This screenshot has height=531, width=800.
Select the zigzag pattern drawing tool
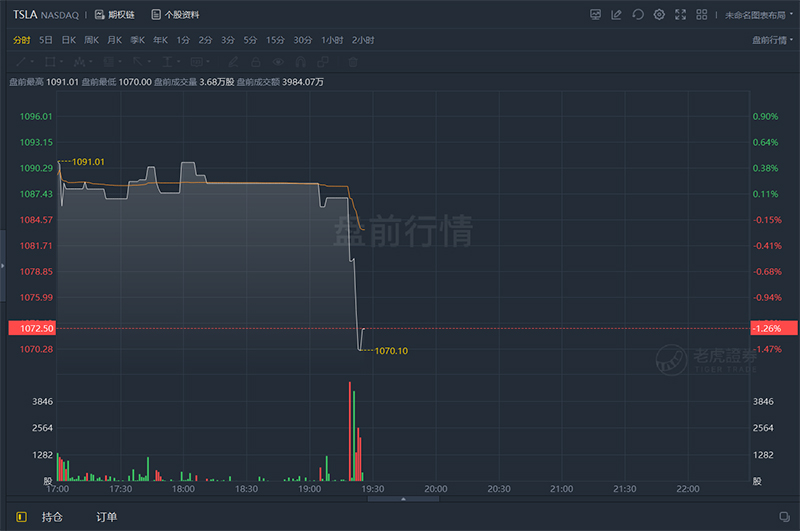tap(79, 62)
